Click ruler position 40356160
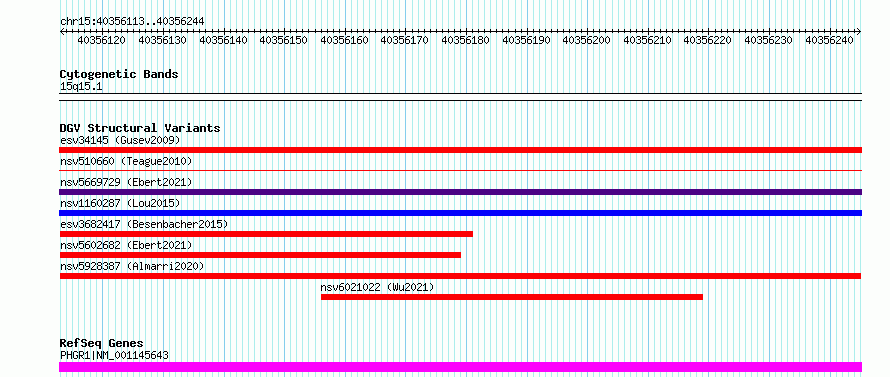 point(345,40)
